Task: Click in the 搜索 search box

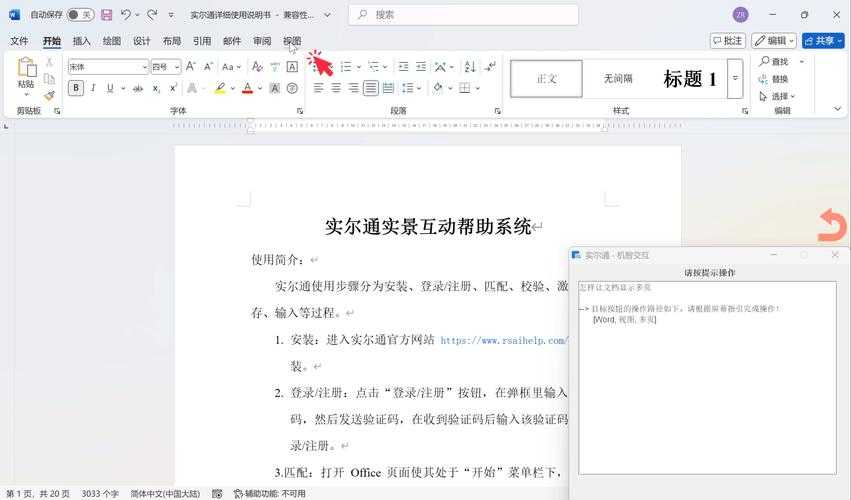Action: (x=463, y=15)
